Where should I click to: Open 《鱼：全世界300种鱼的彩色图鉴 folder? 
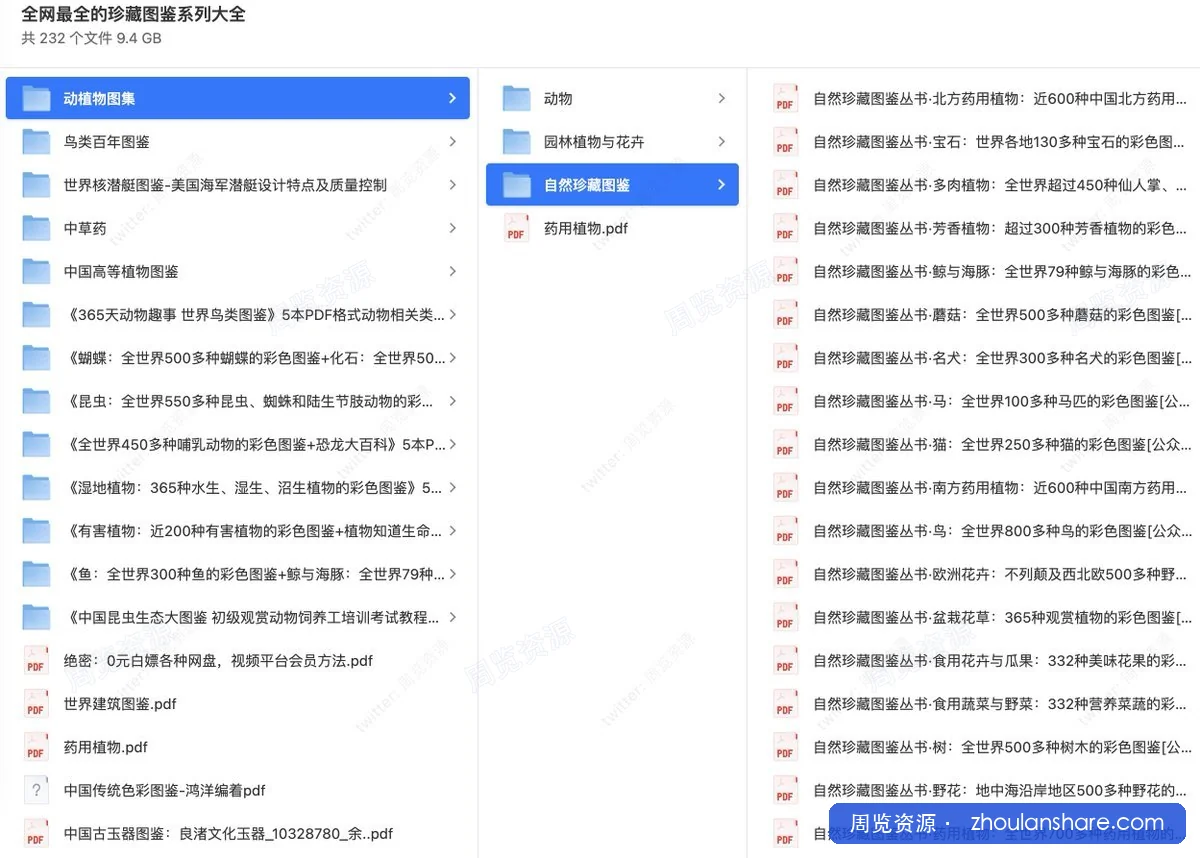pos(238,574)
